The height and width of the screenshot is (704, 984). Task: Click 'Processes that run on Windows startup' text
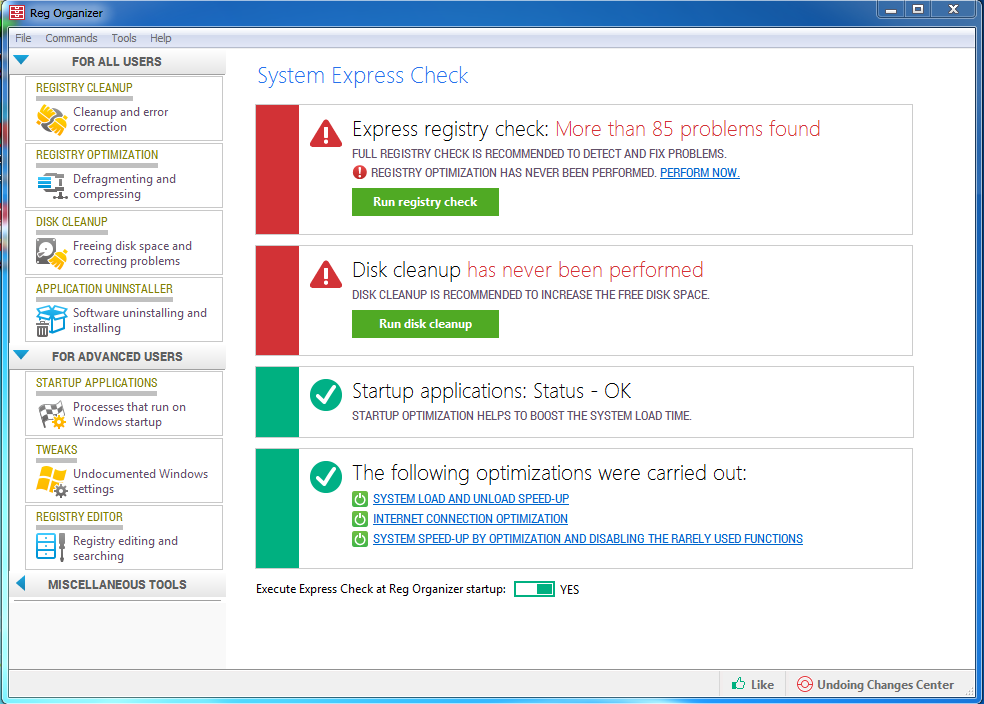tap(129, 414)
